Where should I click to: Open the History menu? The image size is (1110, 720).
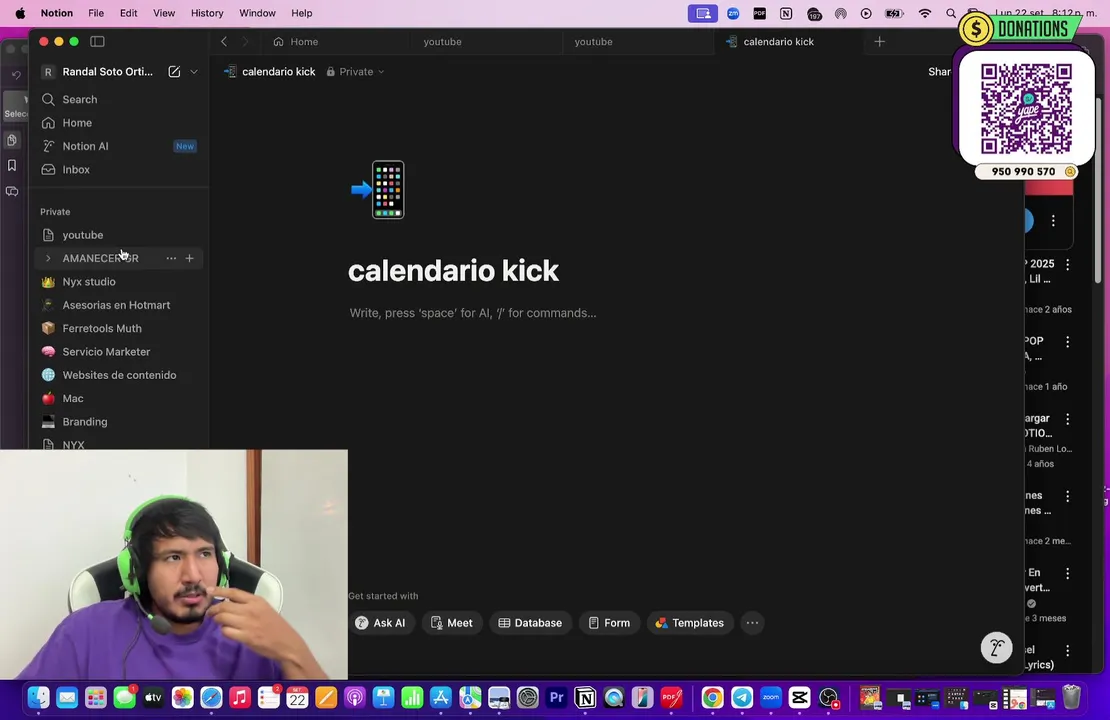pyautogui.click(x=207, y=13)
